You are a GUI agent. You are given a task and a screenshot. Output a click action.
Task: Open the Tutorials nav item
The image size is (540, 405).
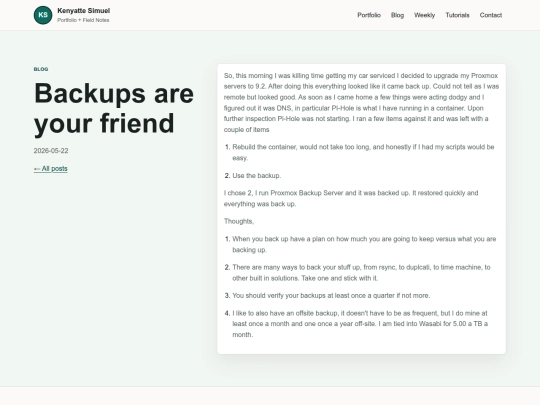[457, 15]
